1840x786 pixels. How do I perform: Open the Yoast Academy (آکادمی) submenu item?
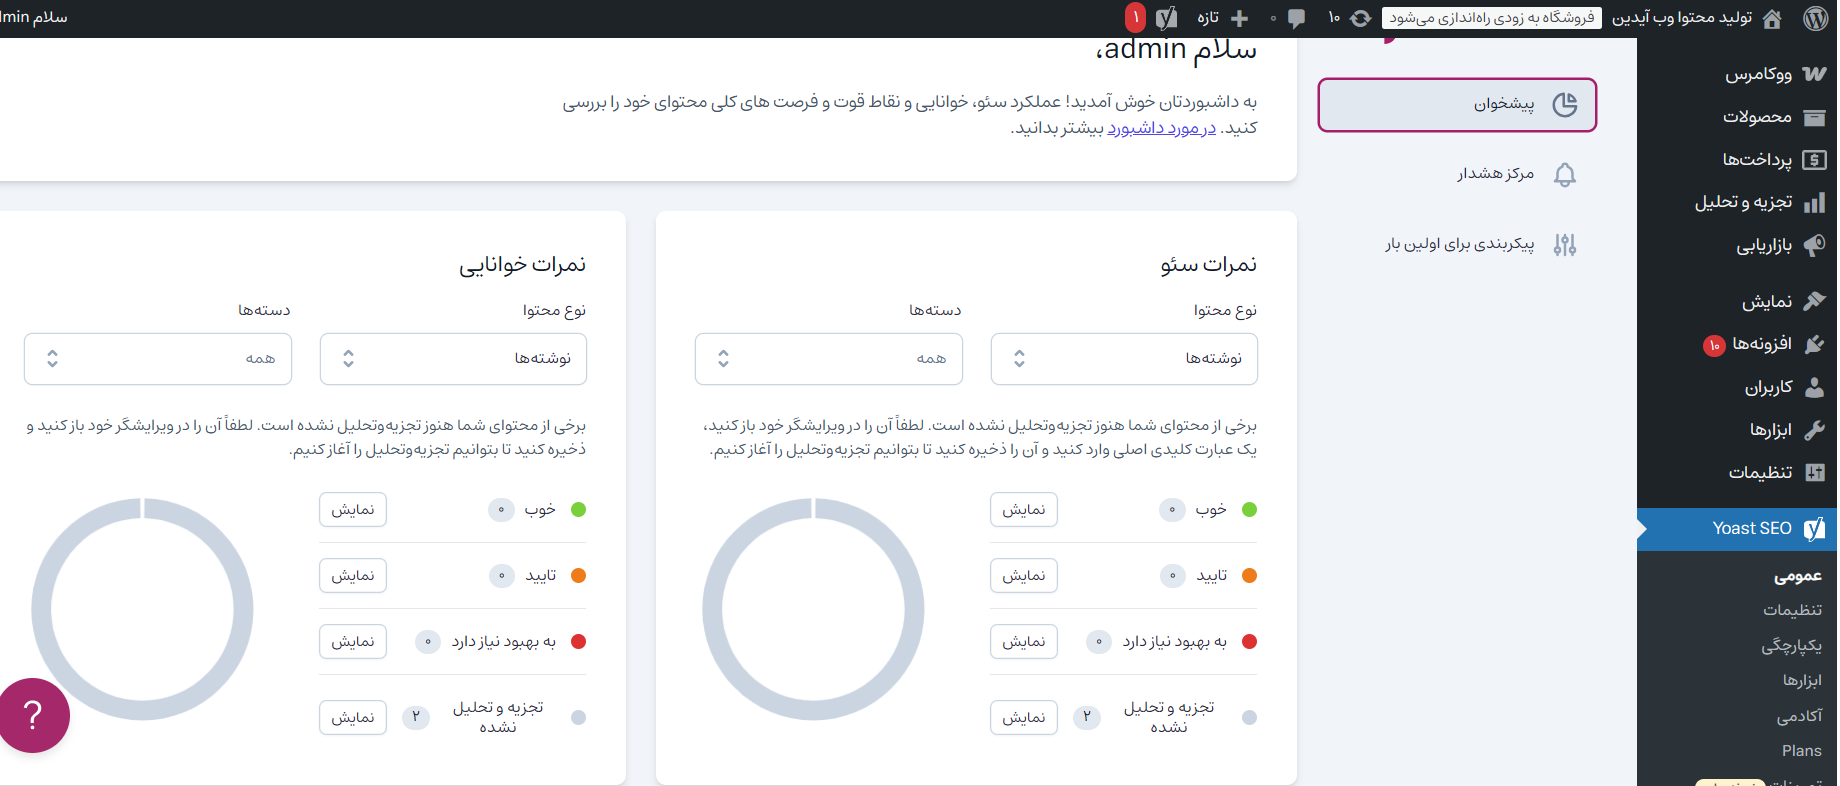click(1800, 716)
